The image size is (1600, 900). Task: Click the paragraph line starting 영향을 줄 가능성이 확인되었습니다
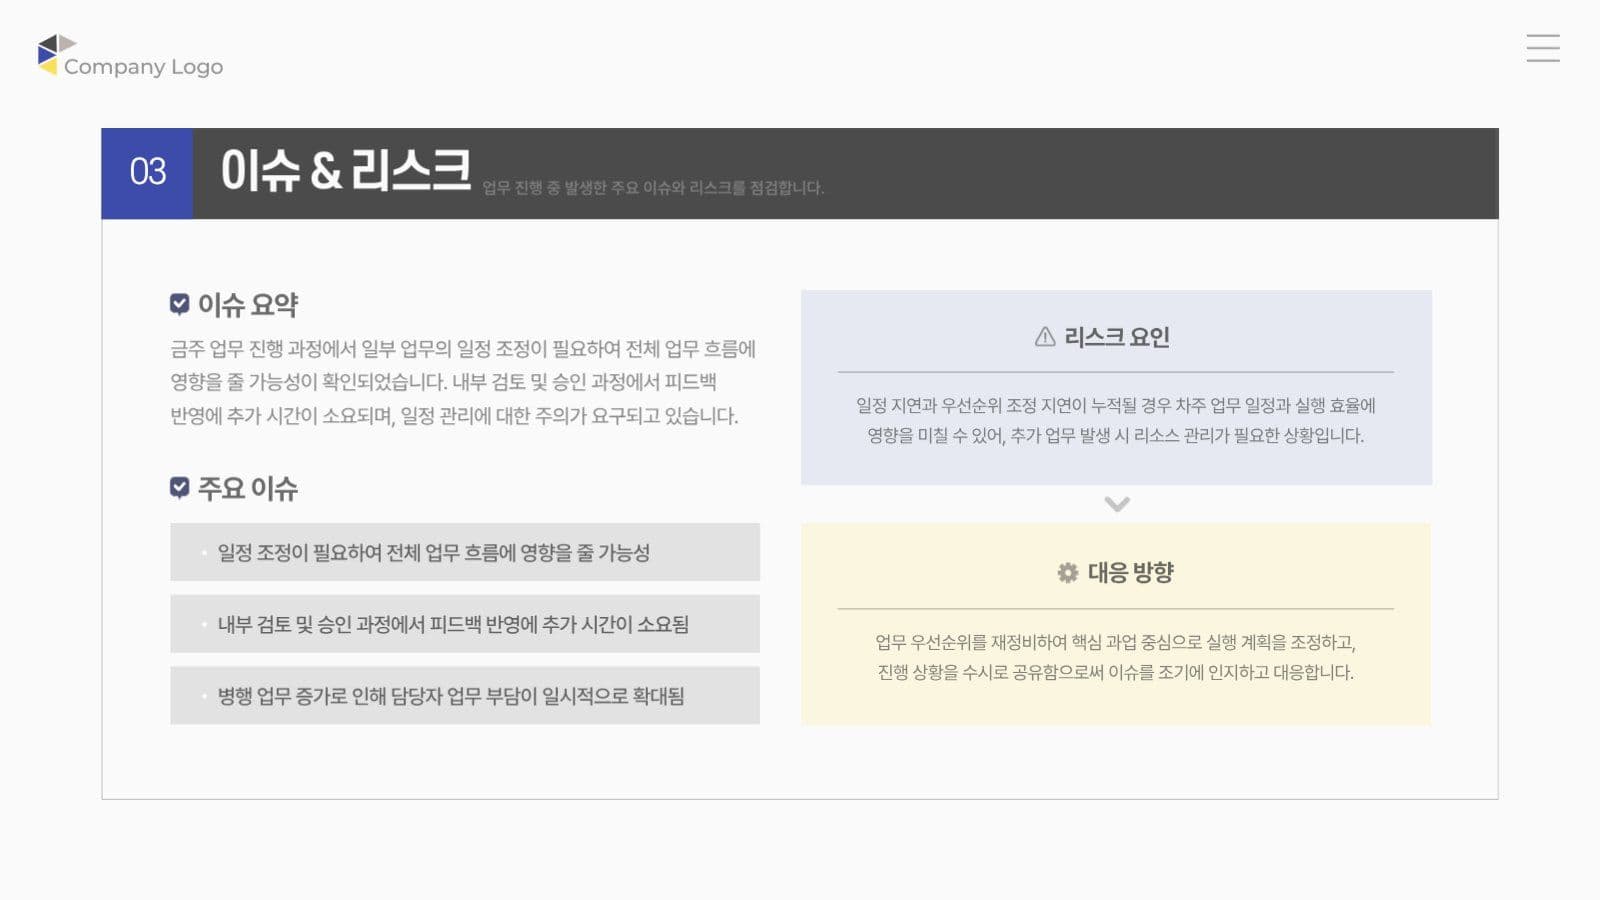pyautogui.click(x=443, y=382)
